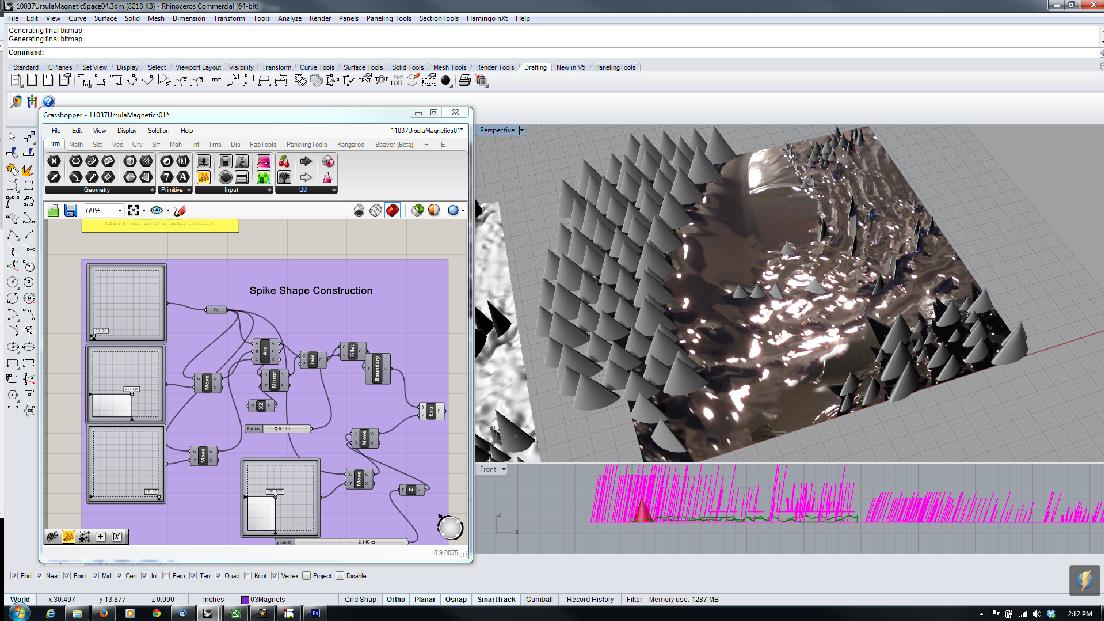Toggle the Mid osnap checkbox
This screenshot has width=1104, height=621.
(x=95, y=576)
